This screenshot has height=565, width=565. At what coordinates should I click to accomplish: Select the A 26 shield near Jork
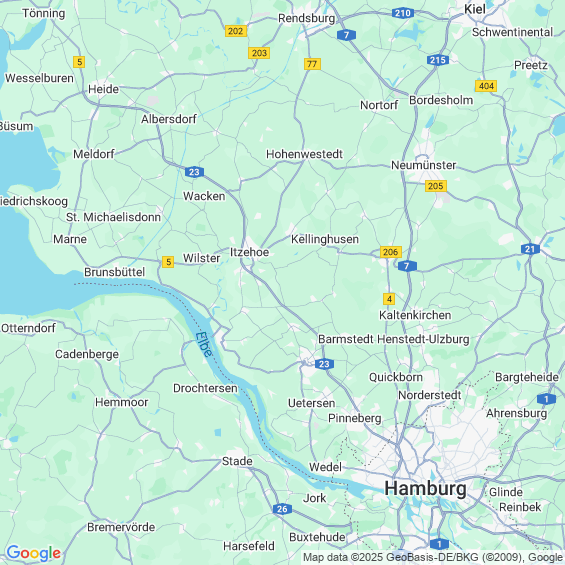coord(282,509)
